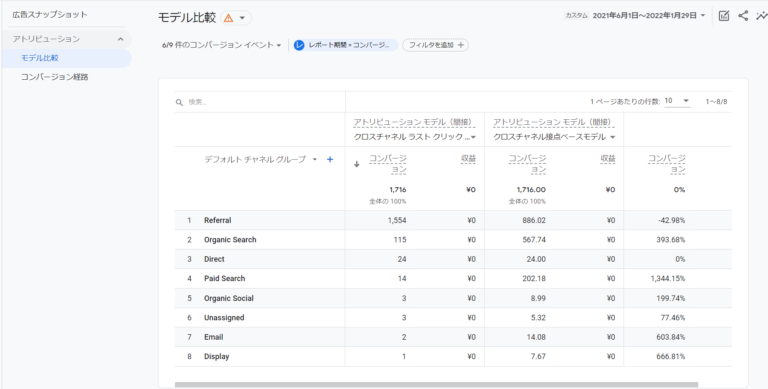The width and height of the screenshot is (768, 389).
Task: Select the Direct row
Action: coord(453,259)
